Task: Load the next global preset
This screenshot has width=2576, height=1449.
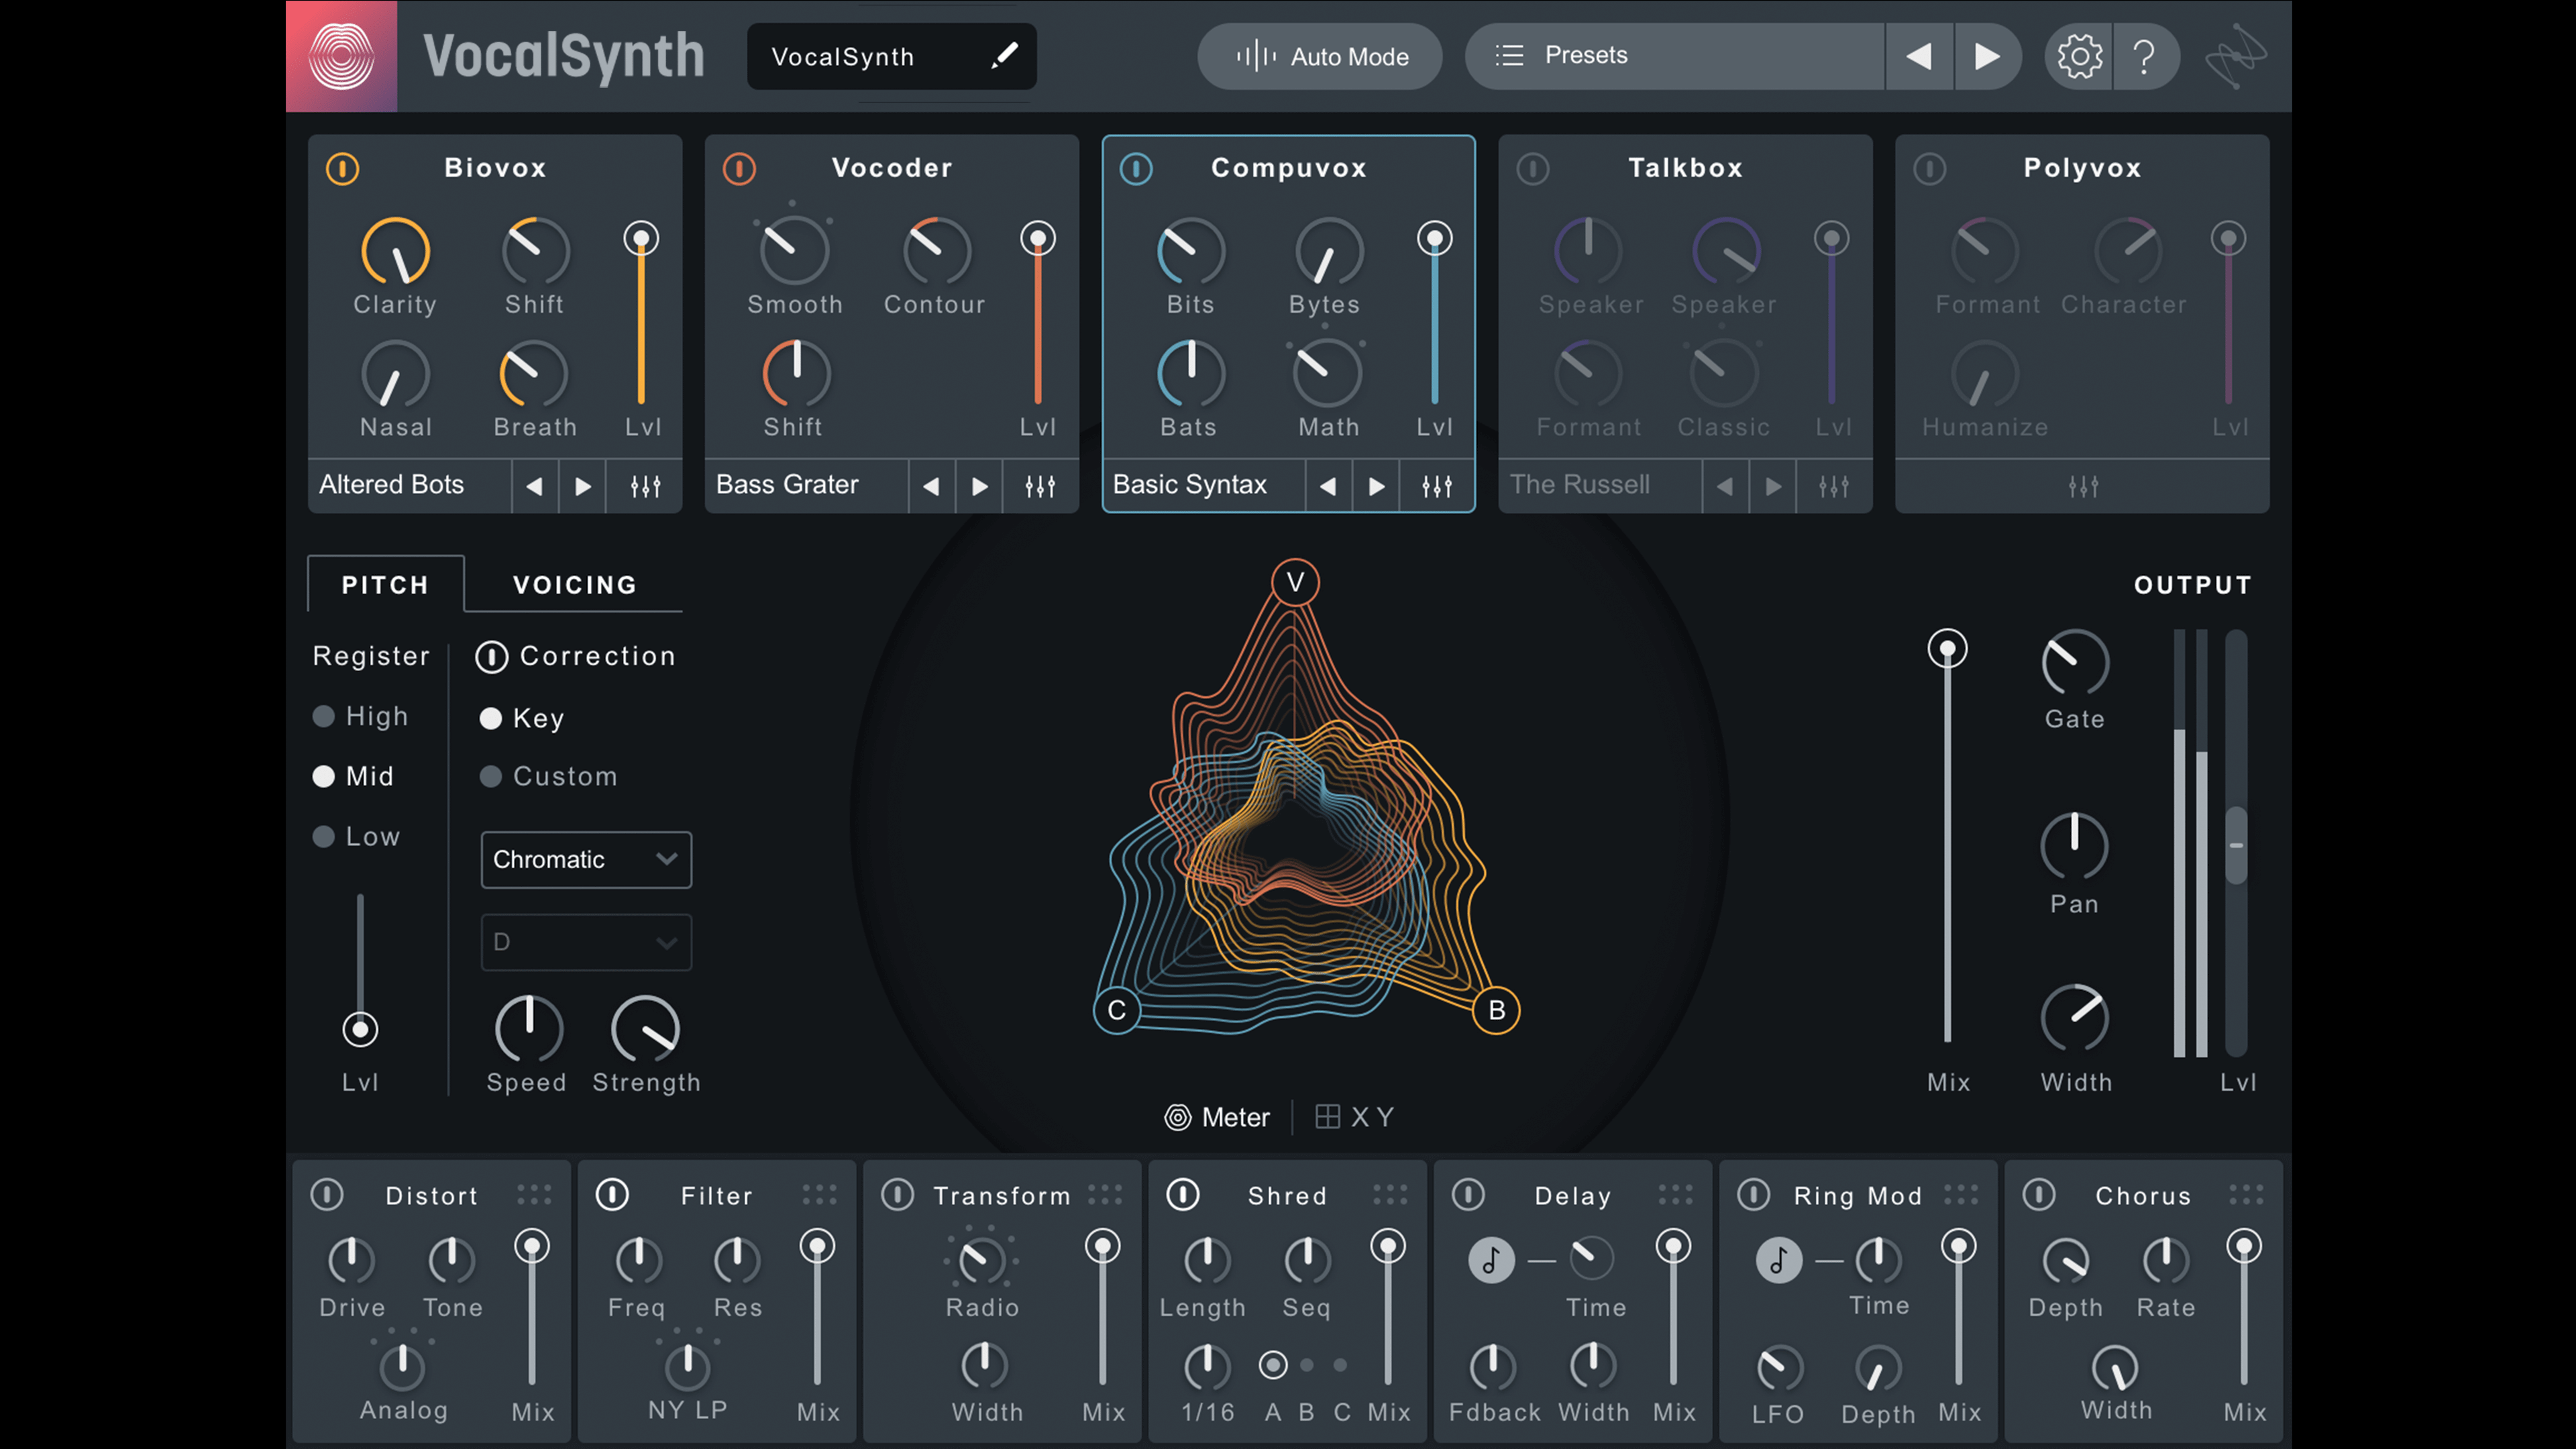Action: pyautogui.click(x=1986, y=56)
